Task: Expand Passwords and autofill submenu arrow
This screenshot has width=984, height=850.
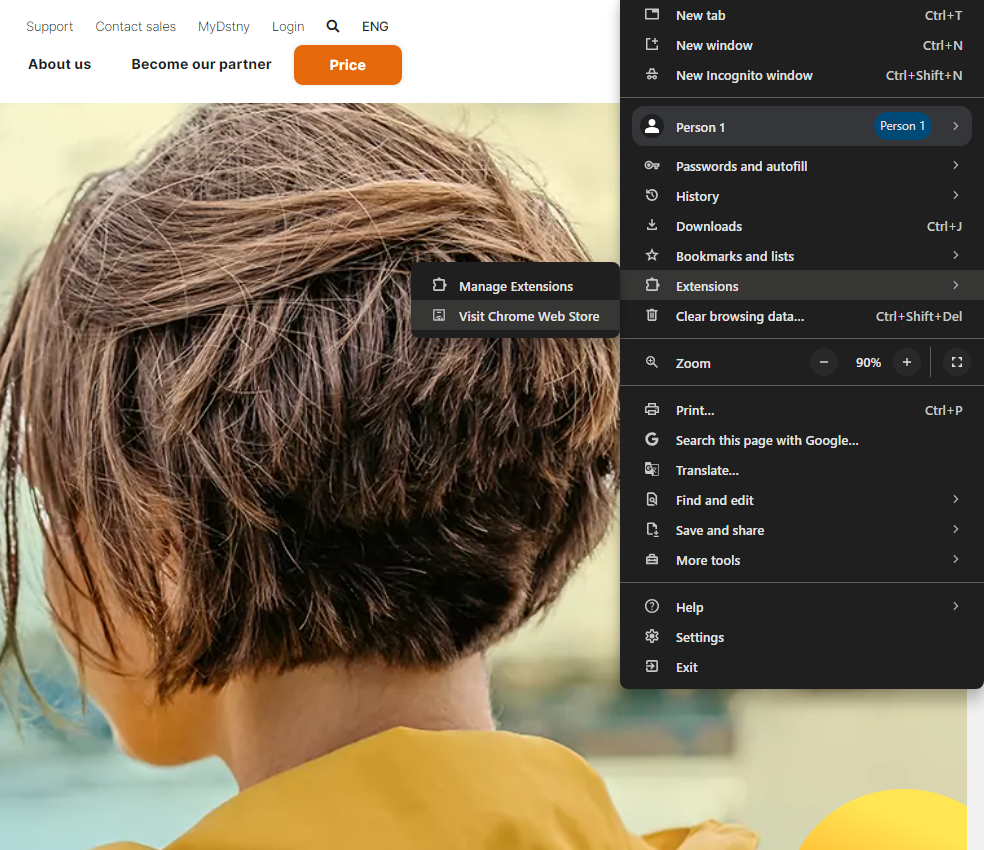Action: coord(955,165)
